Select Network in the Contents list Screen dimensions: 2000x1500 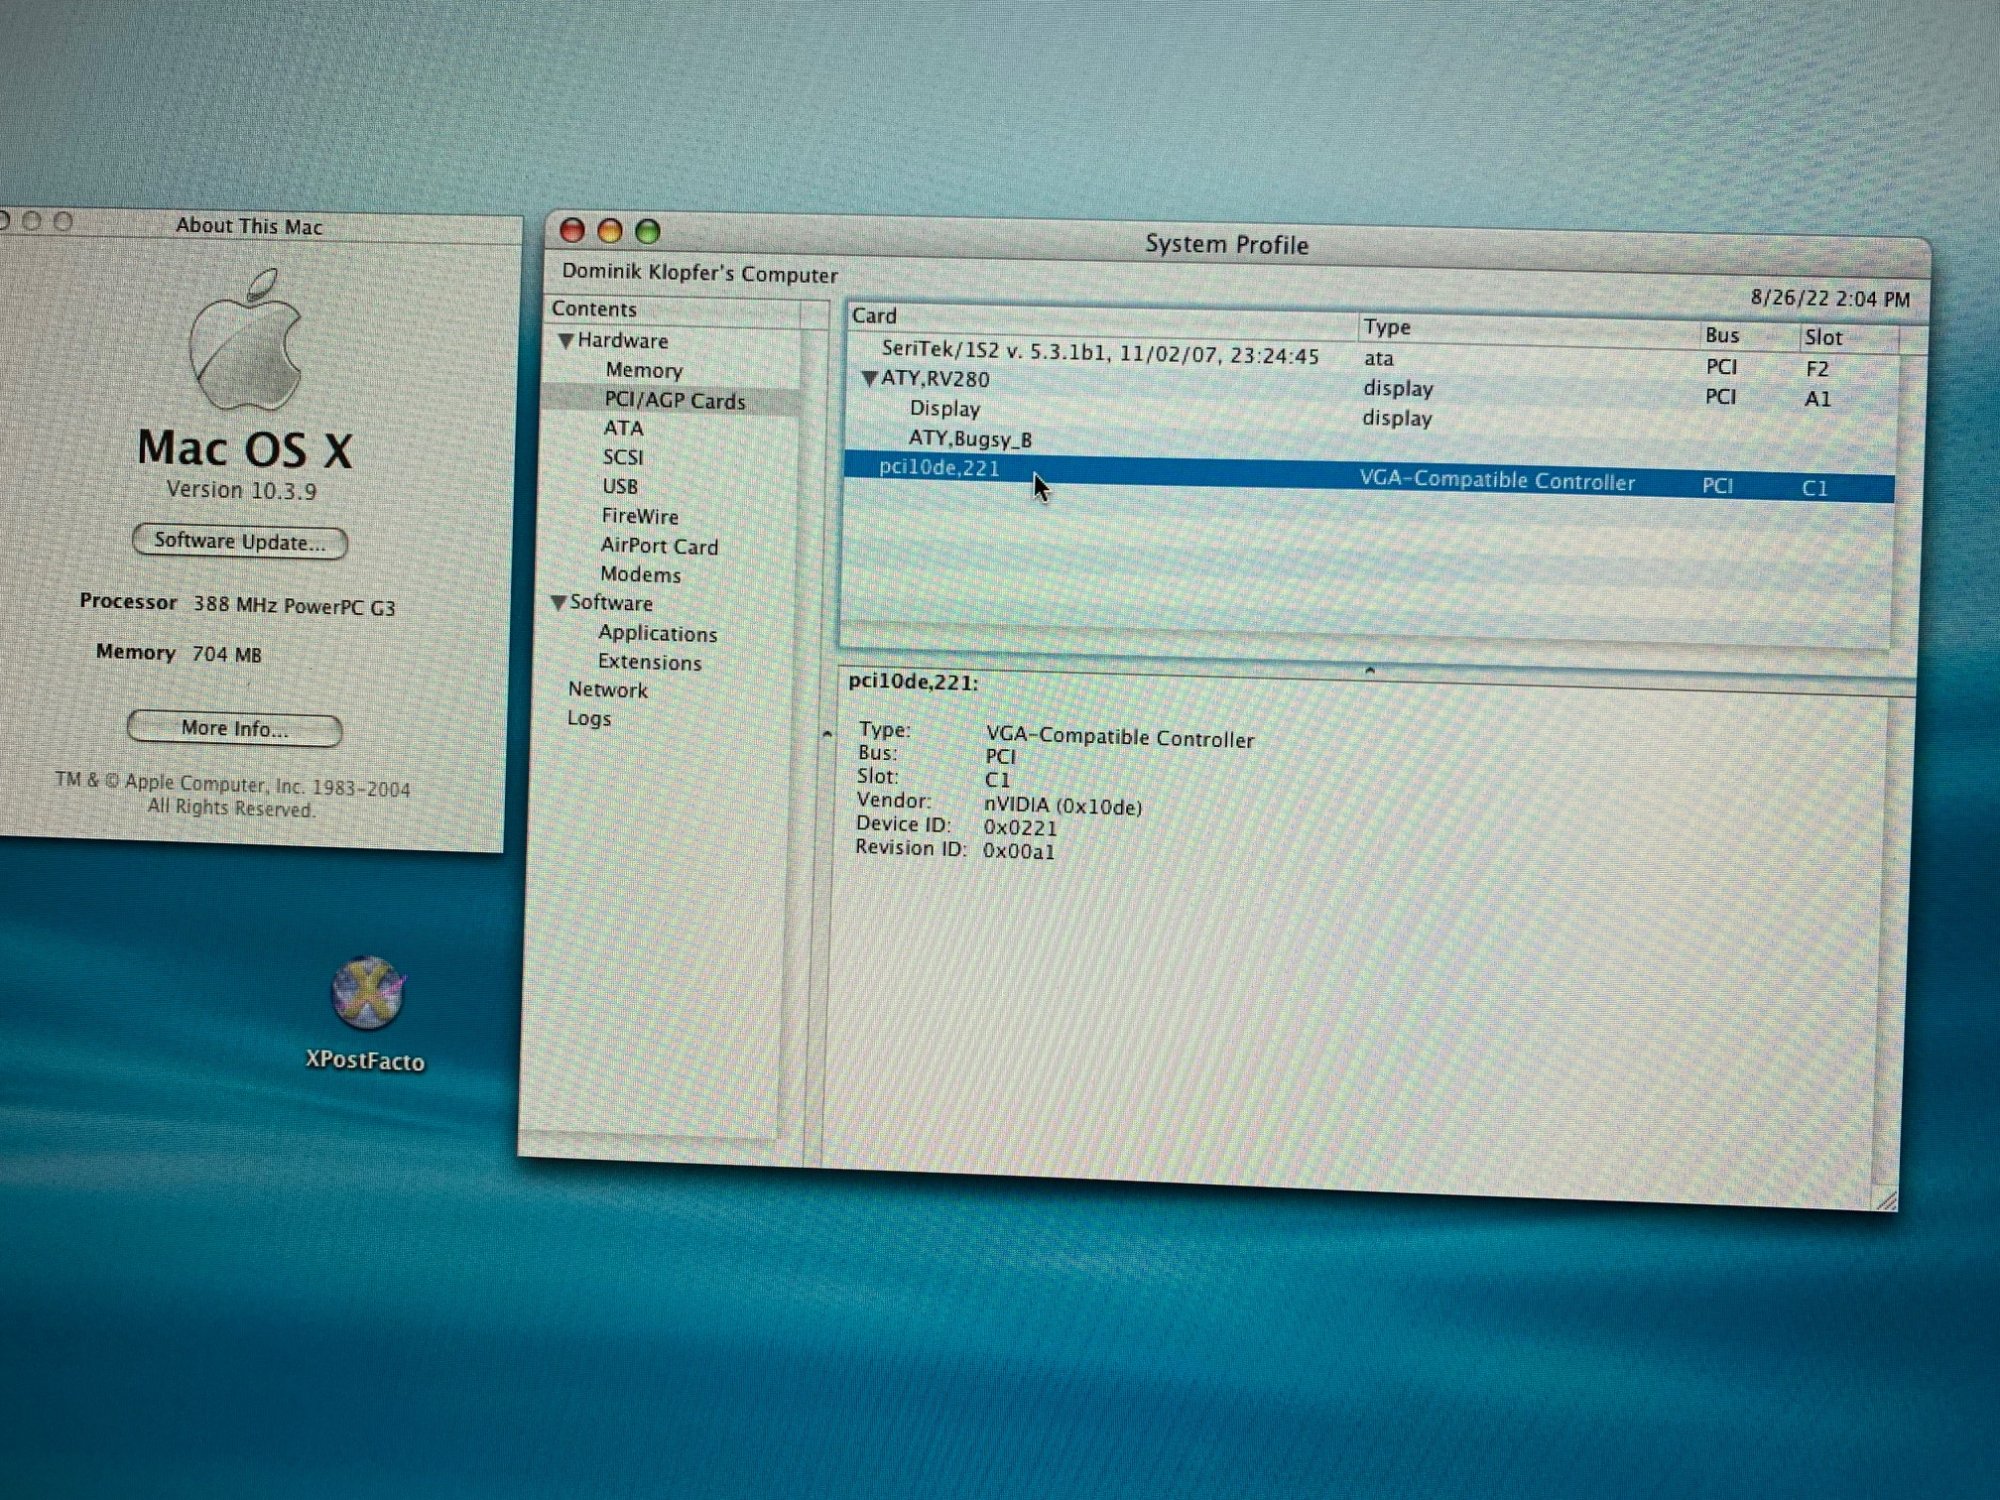pyautogui.click(x=608, y=690)
